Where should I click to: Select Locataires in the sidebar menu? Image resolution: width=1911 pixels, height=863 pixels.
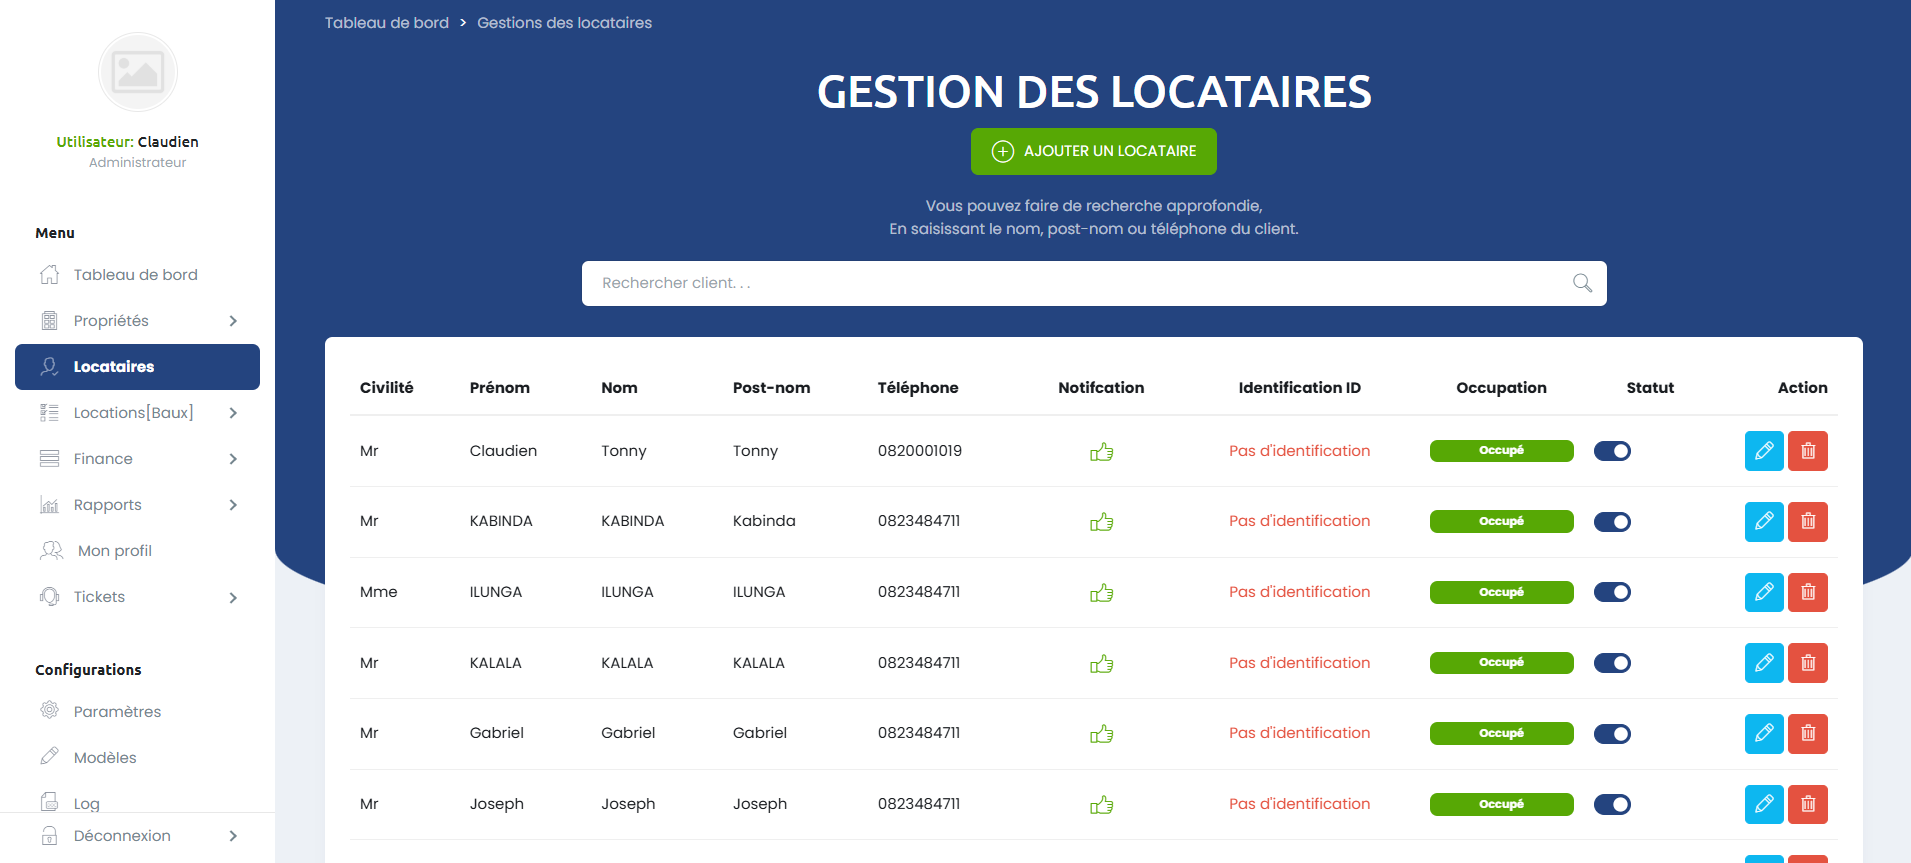click(x=137, y=367)
